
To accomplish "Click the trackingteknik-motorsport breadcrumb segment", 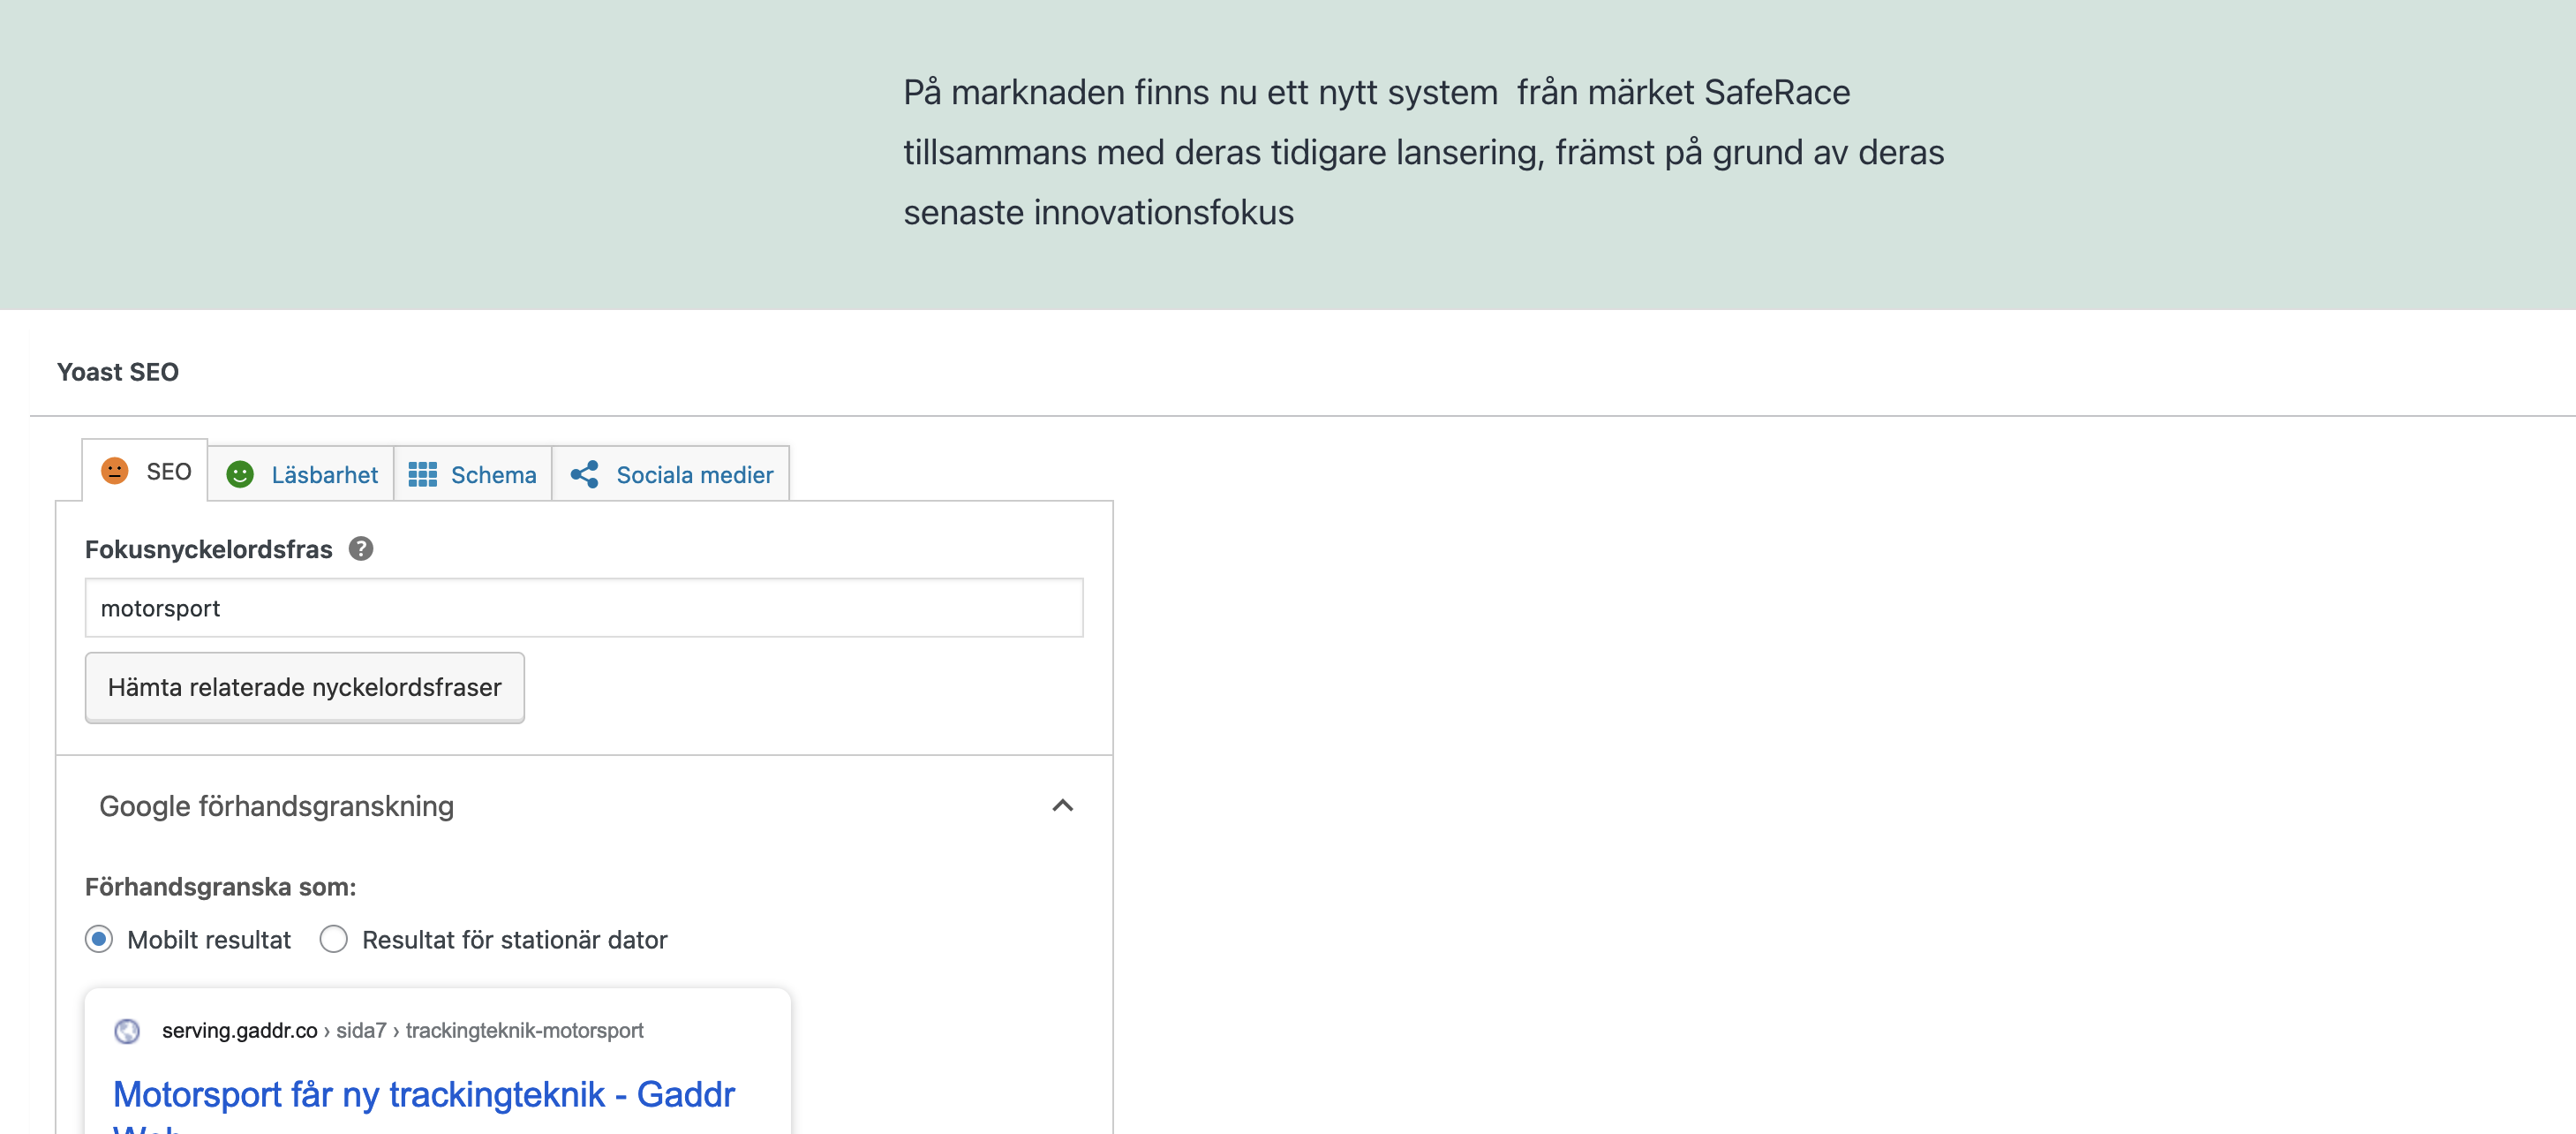I will click(x=524, y=1031).
